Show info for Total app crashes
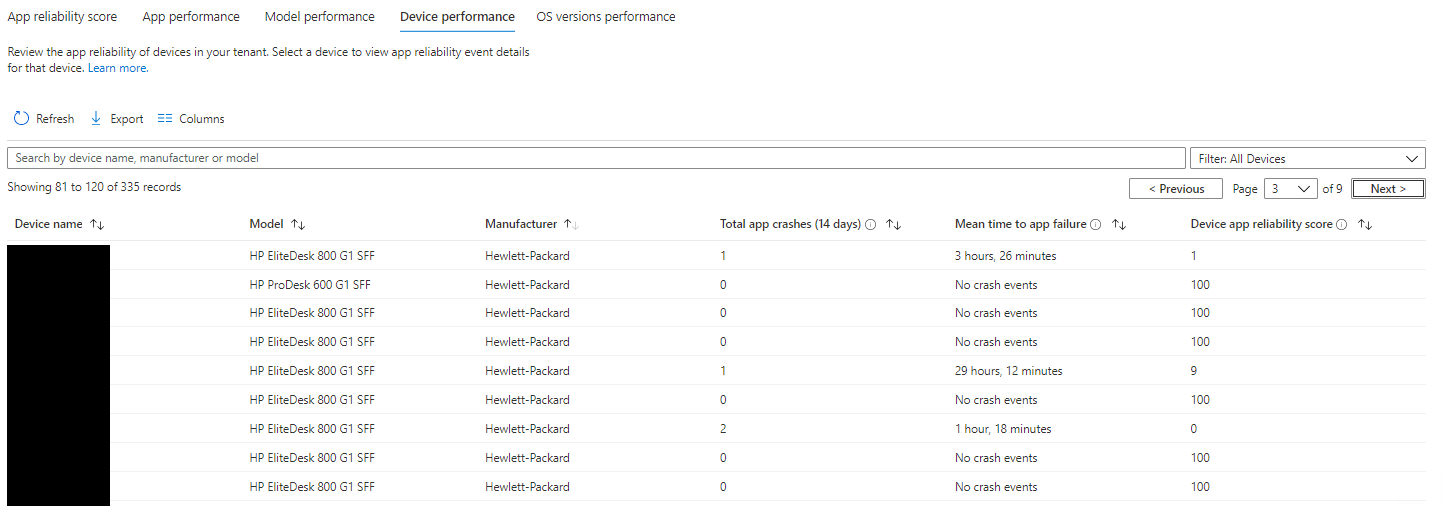This screenshot has height=506, width=1442. 871,225
